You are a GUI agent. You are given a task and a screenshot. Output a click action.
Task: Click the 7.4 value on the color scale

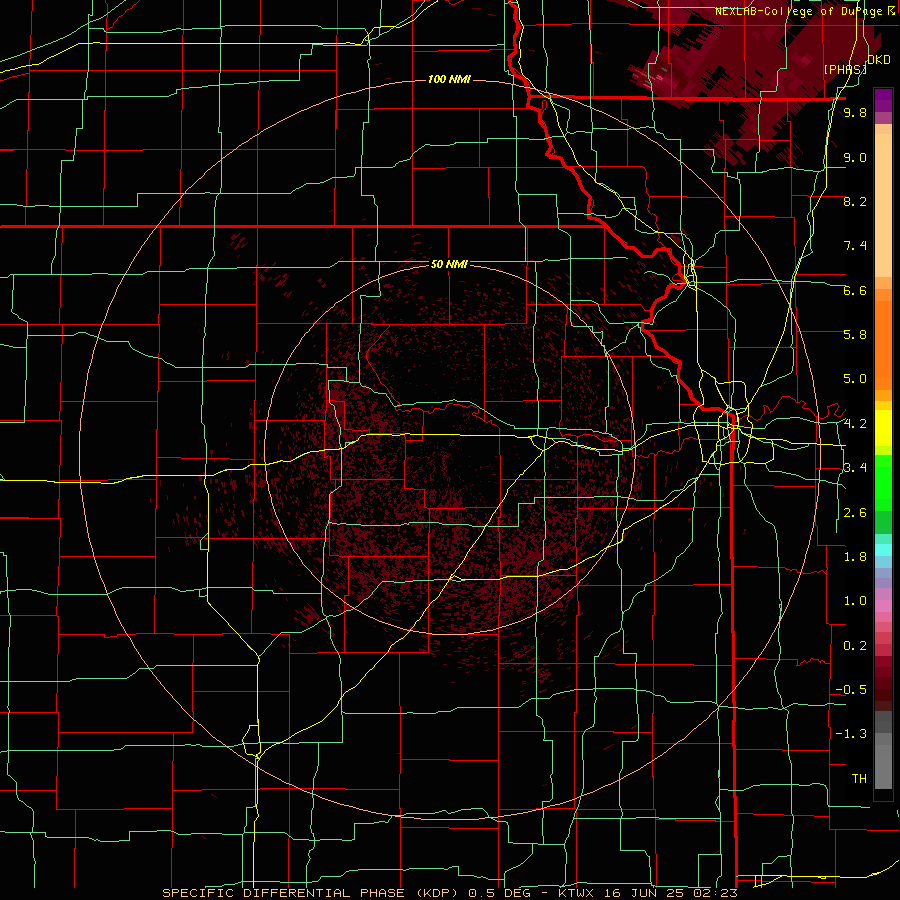(x=855, y=246)
